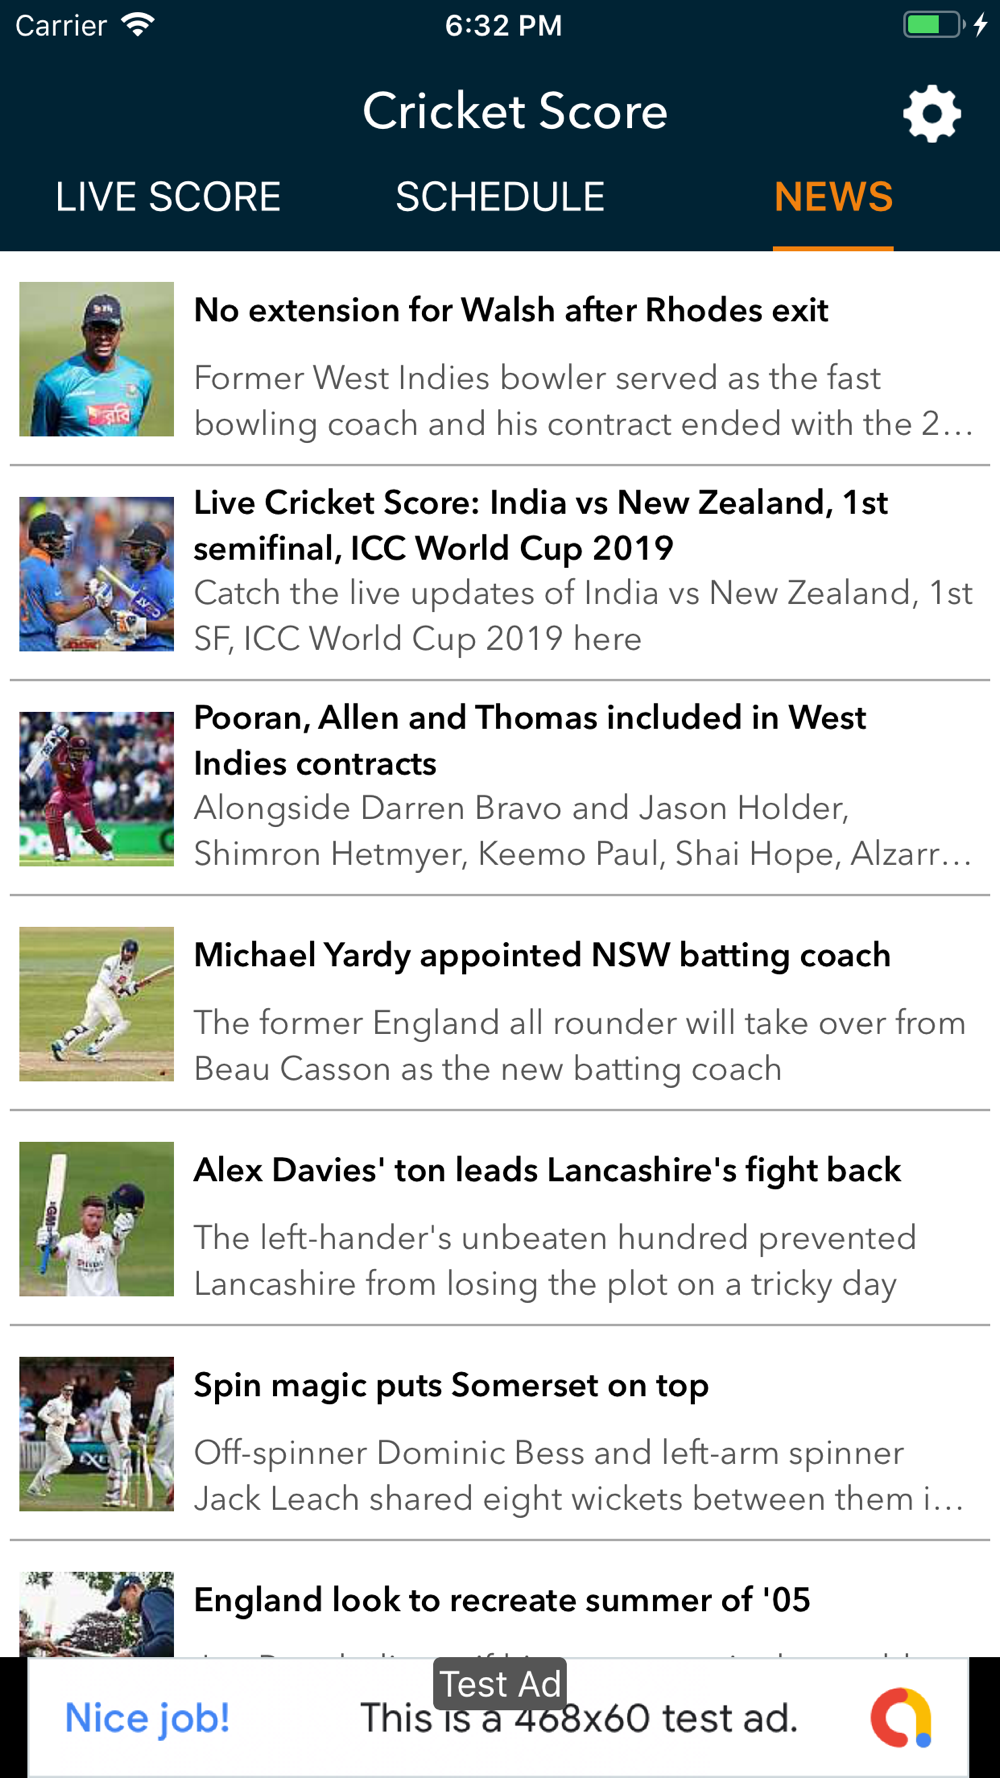Read "No extension for Walsh after Rhodes exit"
Image resolution: width=1000 pixels, height=1778 pixels.
point(511,311)
